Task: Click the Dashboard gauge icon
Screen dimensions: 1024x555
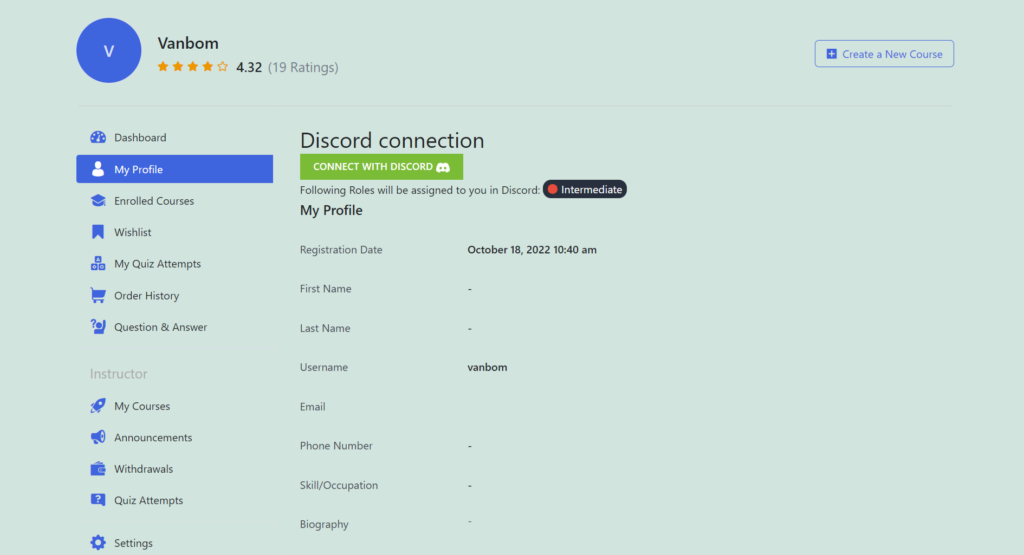Action: pos(98,137)
